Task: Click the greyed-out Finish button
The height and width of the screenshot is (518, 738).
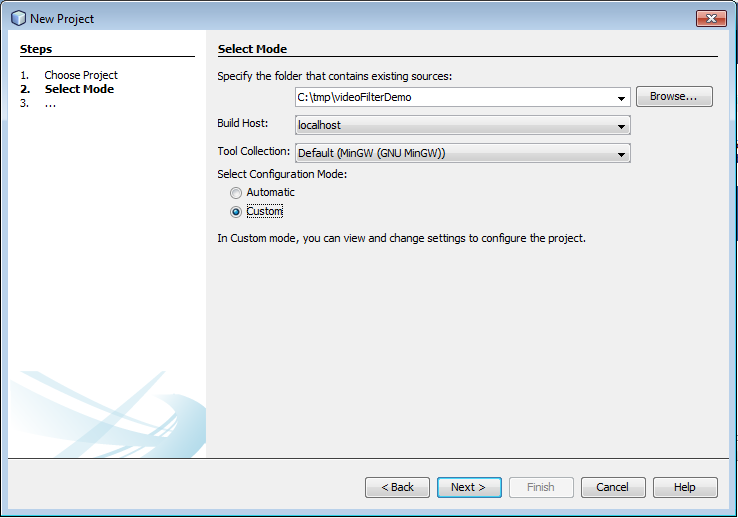Action: 541,487
